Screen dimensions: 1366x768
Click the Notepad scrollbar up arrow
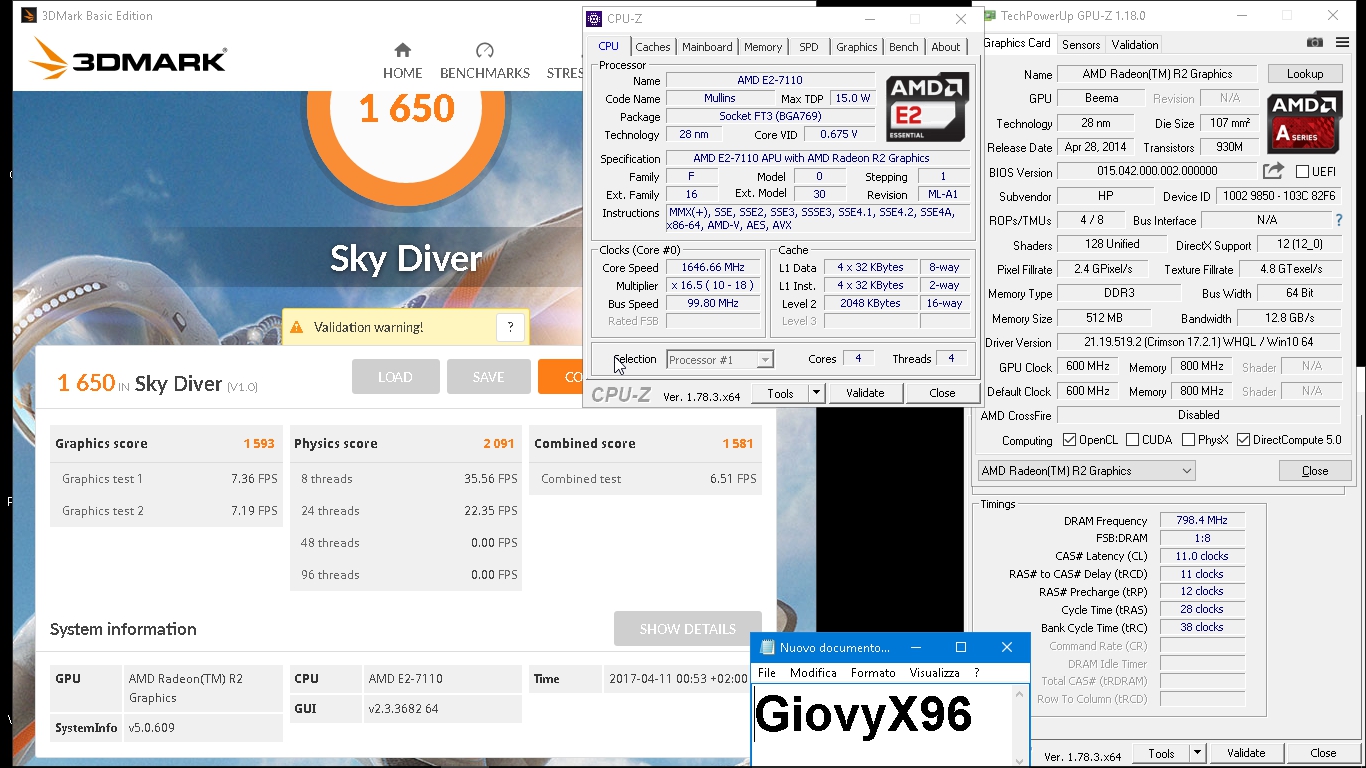1020,694
